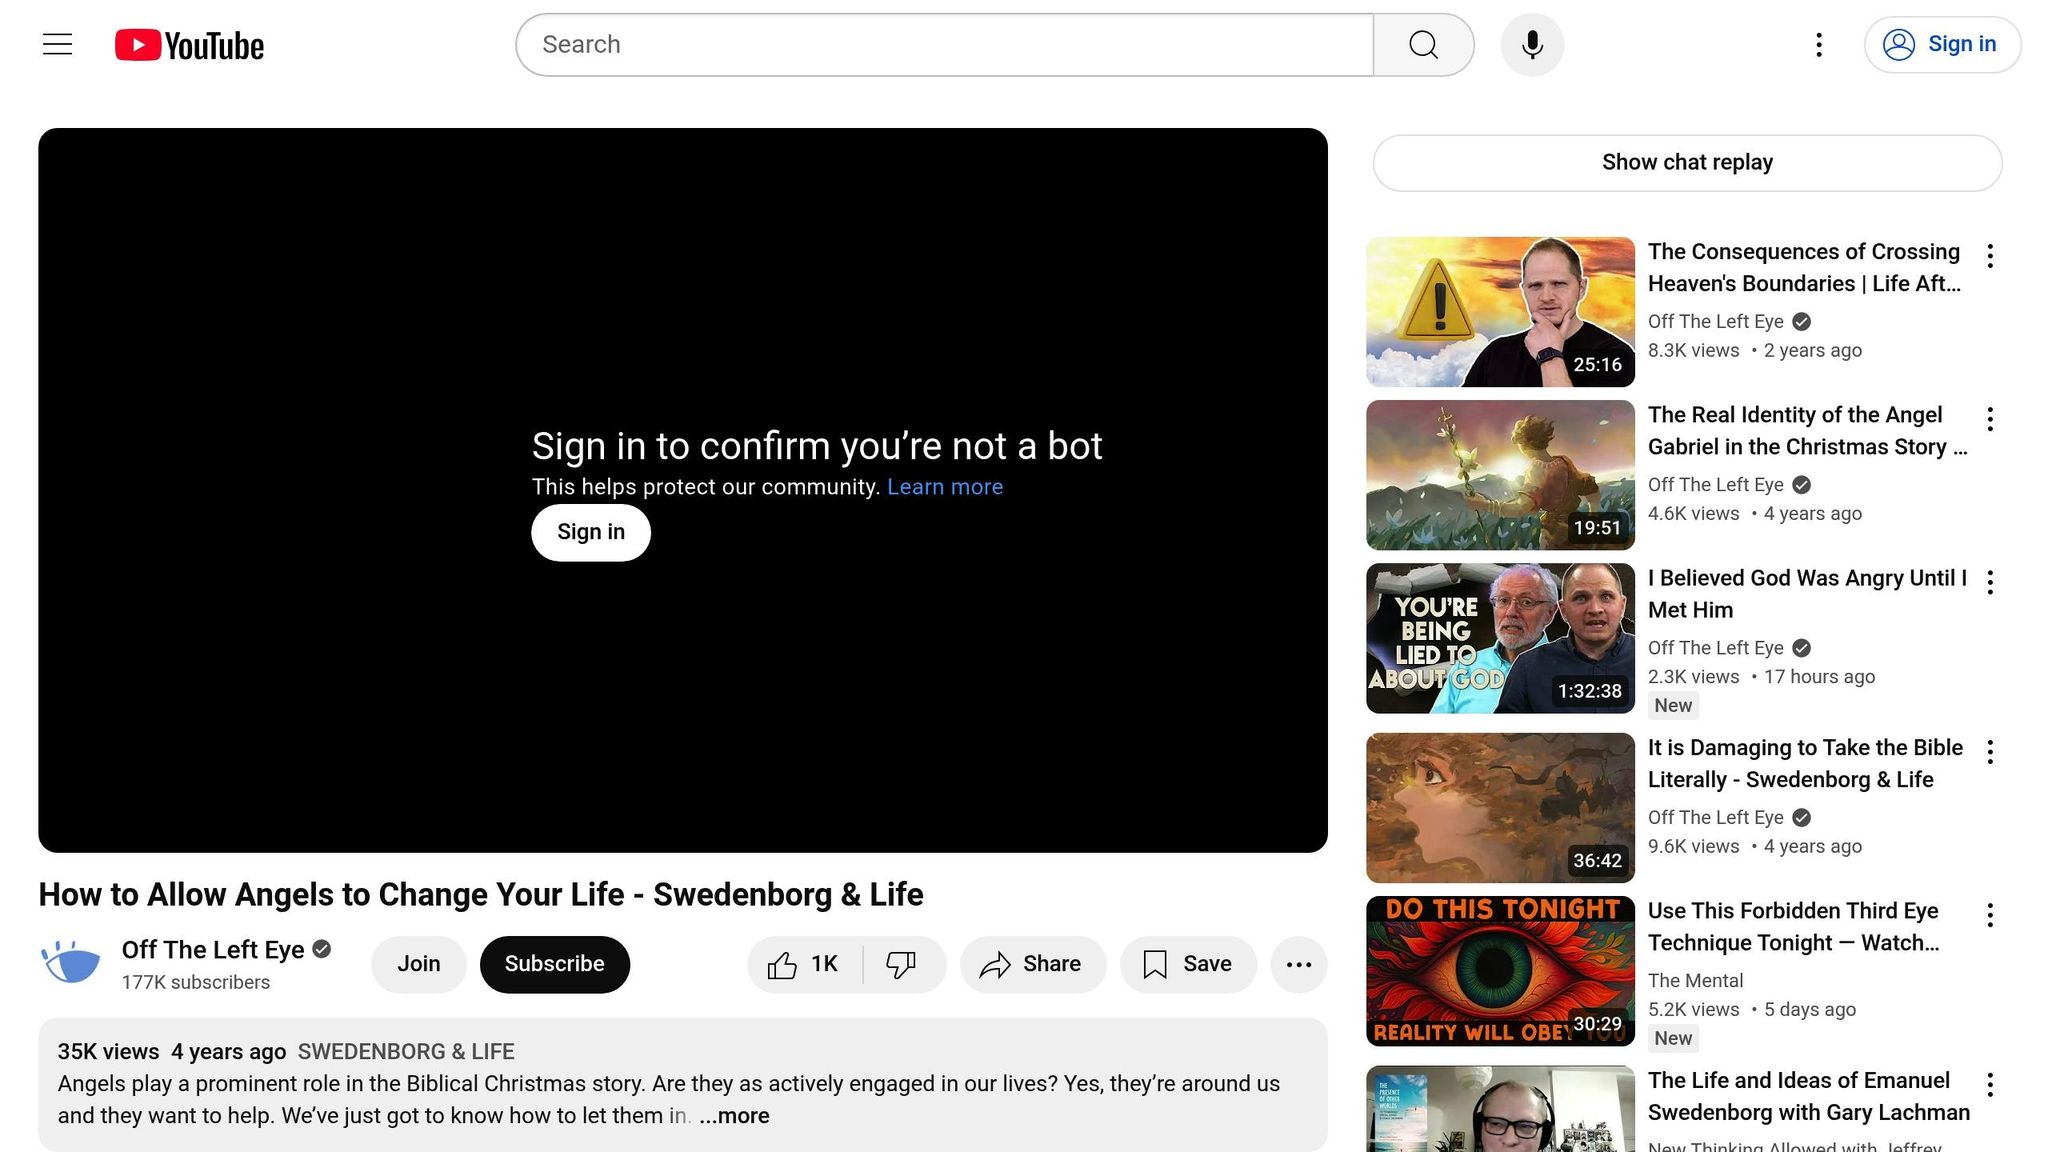Open options for Emanuel Swedenborg Lachman video

(x=1990, y=1085)
